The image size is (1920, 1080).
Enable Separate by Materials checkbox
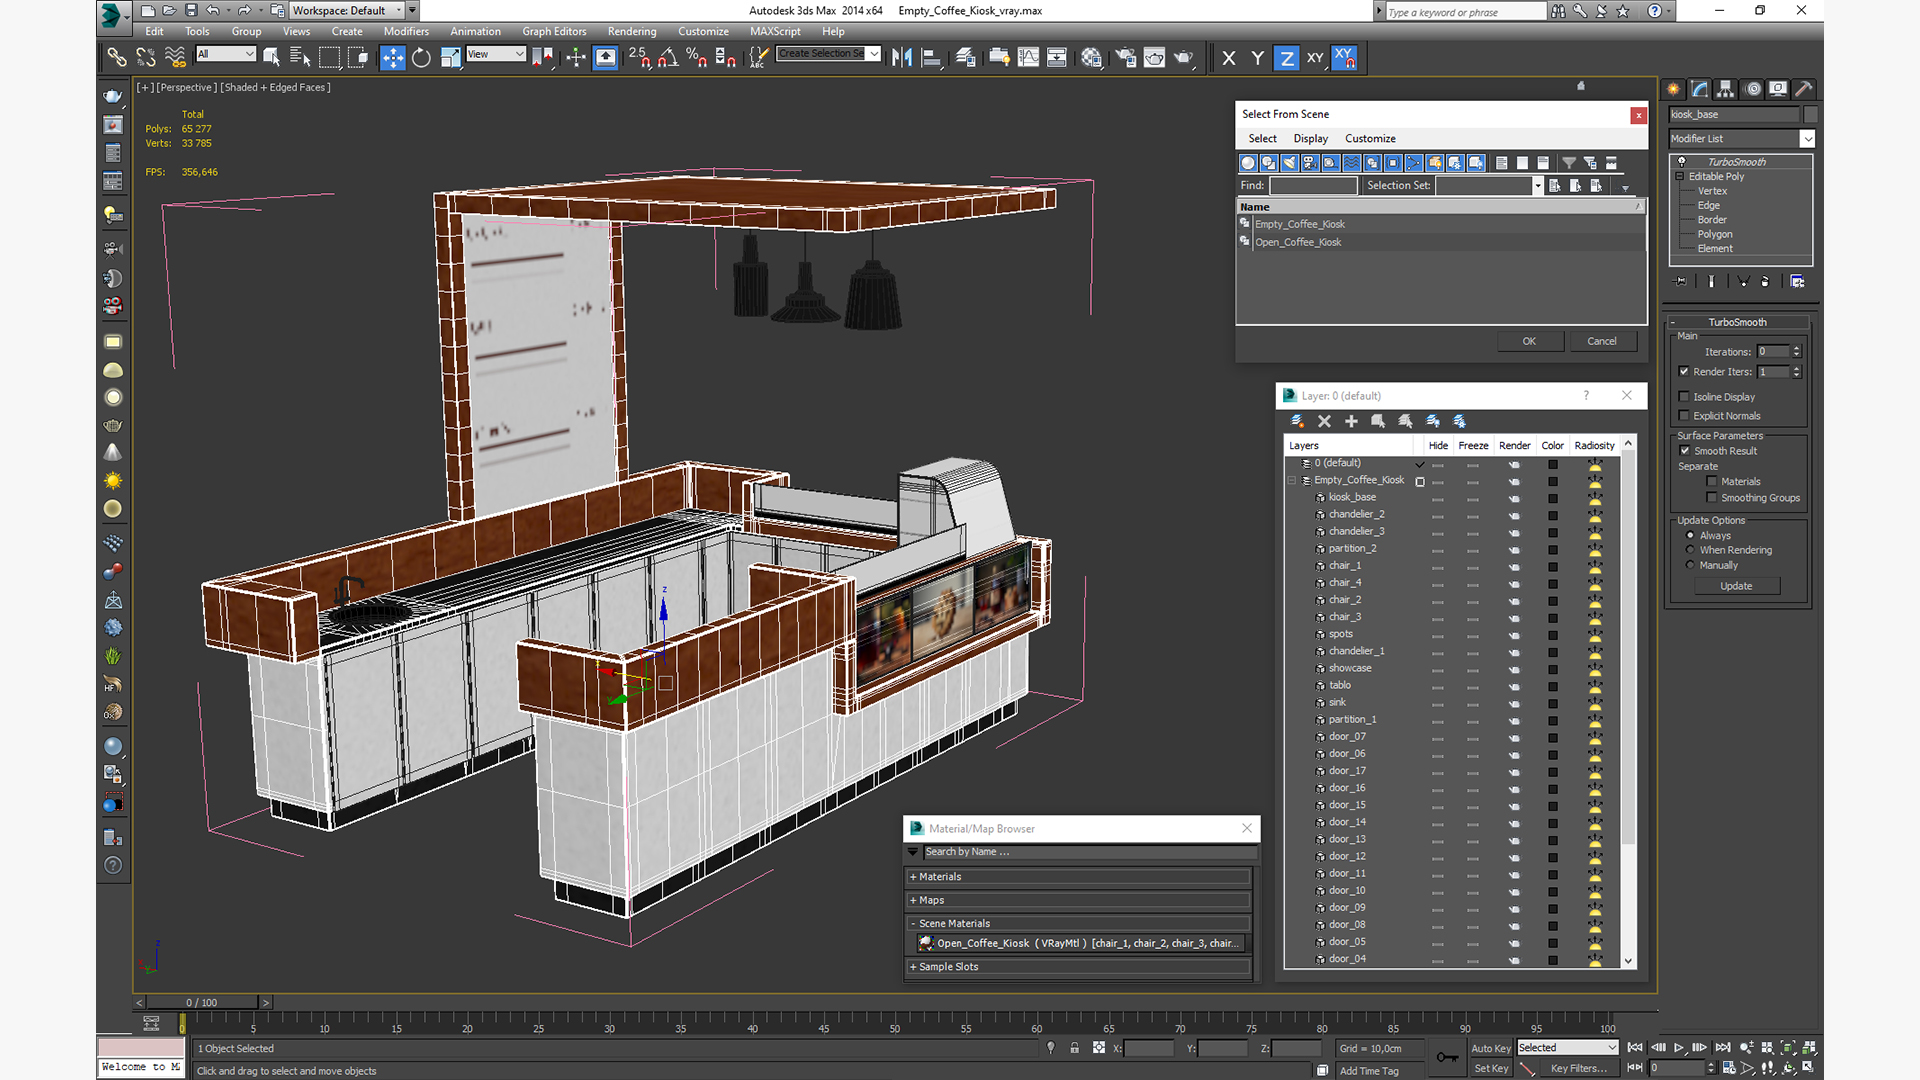click(x=1712, y=482)
